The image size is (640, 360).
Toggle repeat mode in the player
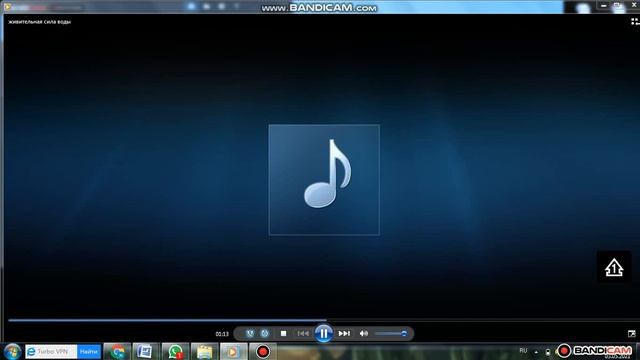(x=264, y=333)
